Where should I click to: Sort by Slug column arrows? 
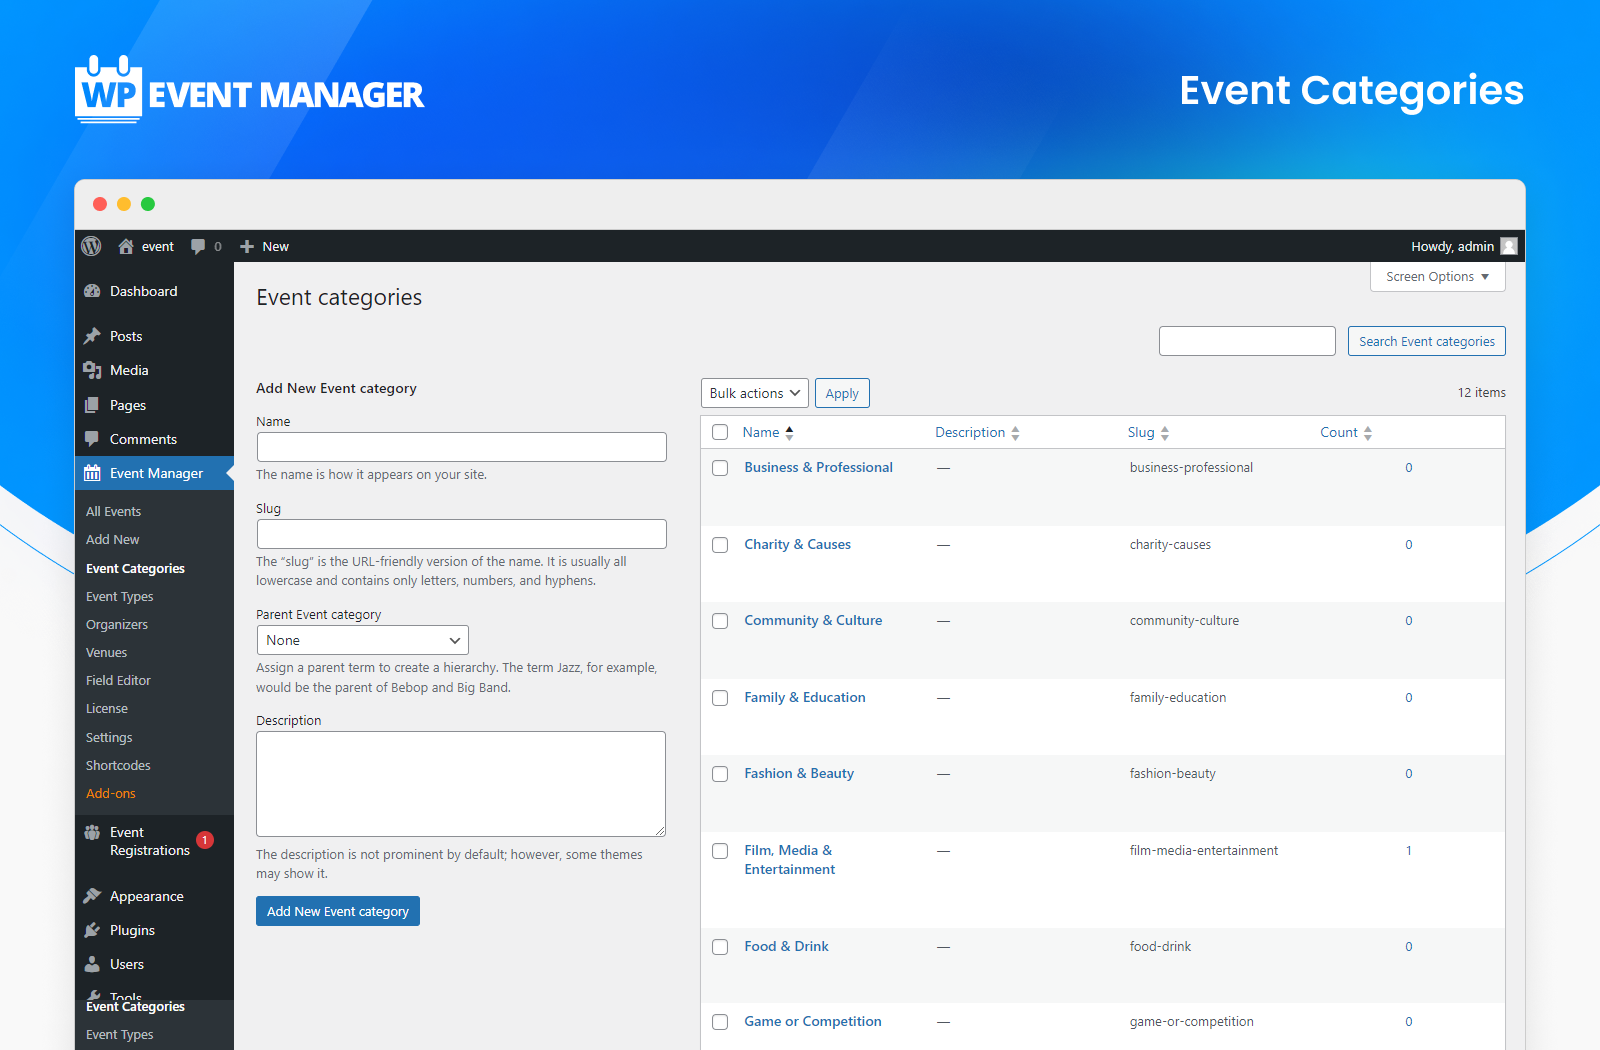pyautogui.click(x=1165, y=433)
